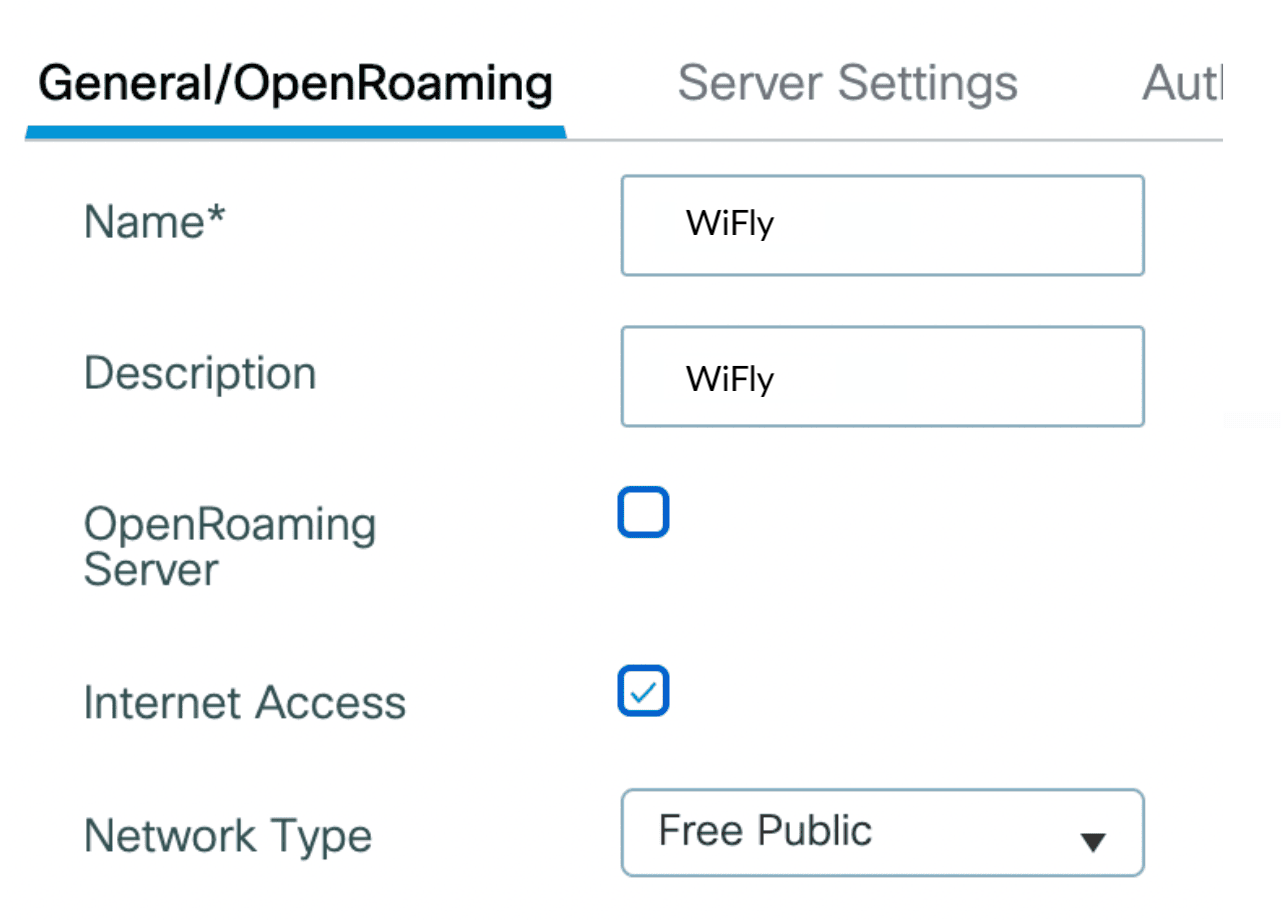Click into the Description input field
Screen dimensions: 1281x920
point(882,376)
